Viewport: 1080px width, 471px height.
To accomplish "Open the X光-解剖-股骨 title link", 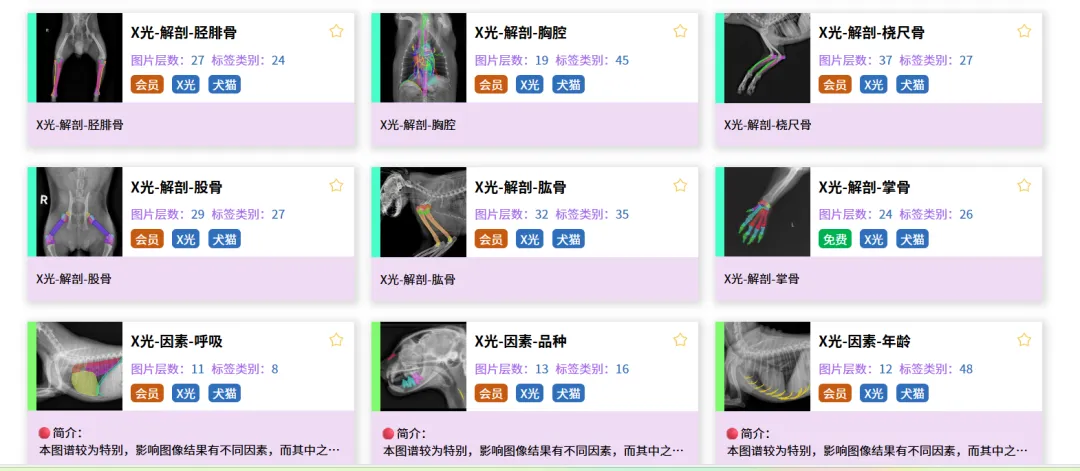I will 177,187.
